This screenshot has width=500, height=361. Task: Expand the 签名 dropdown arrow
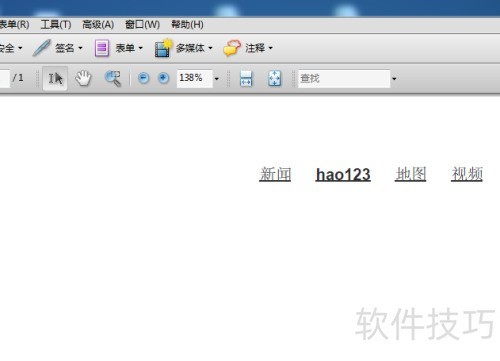(x=80, y=48)
